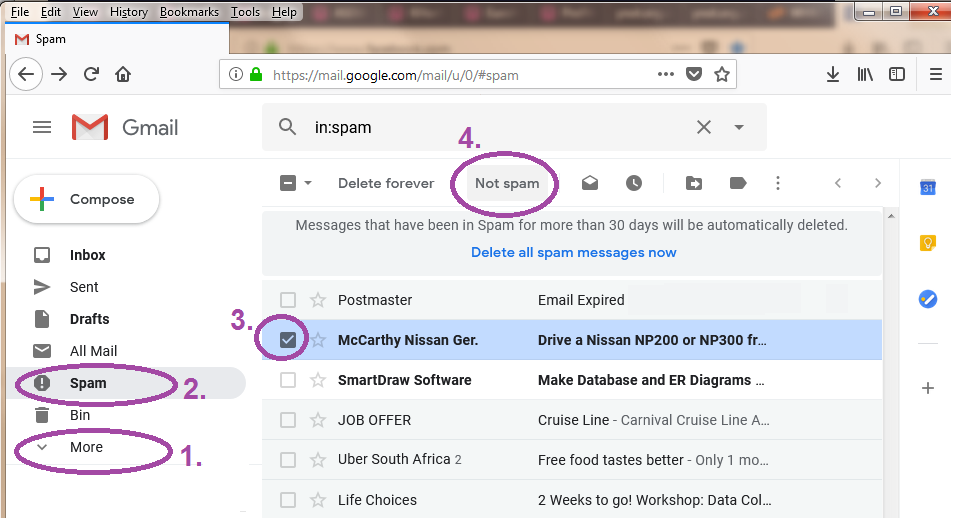
Task: Open the three-dot More options in mail toolbar
Action: pos(778,183)
